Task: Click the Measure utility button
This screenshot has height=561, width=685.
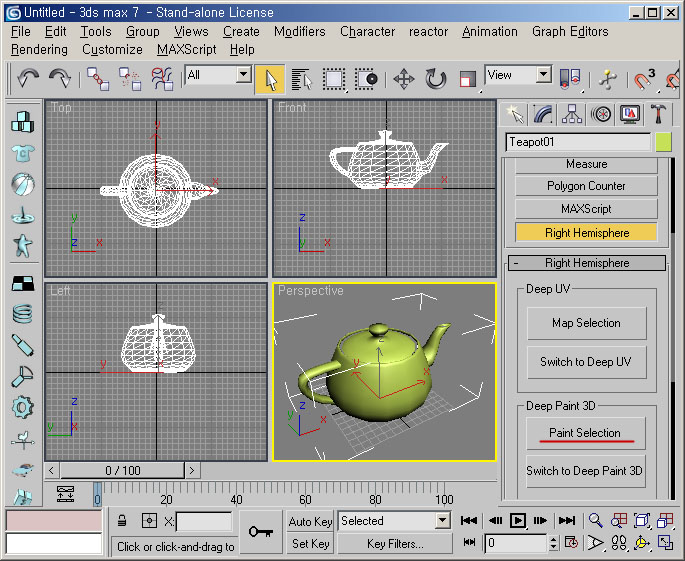Action: [586, 164]
